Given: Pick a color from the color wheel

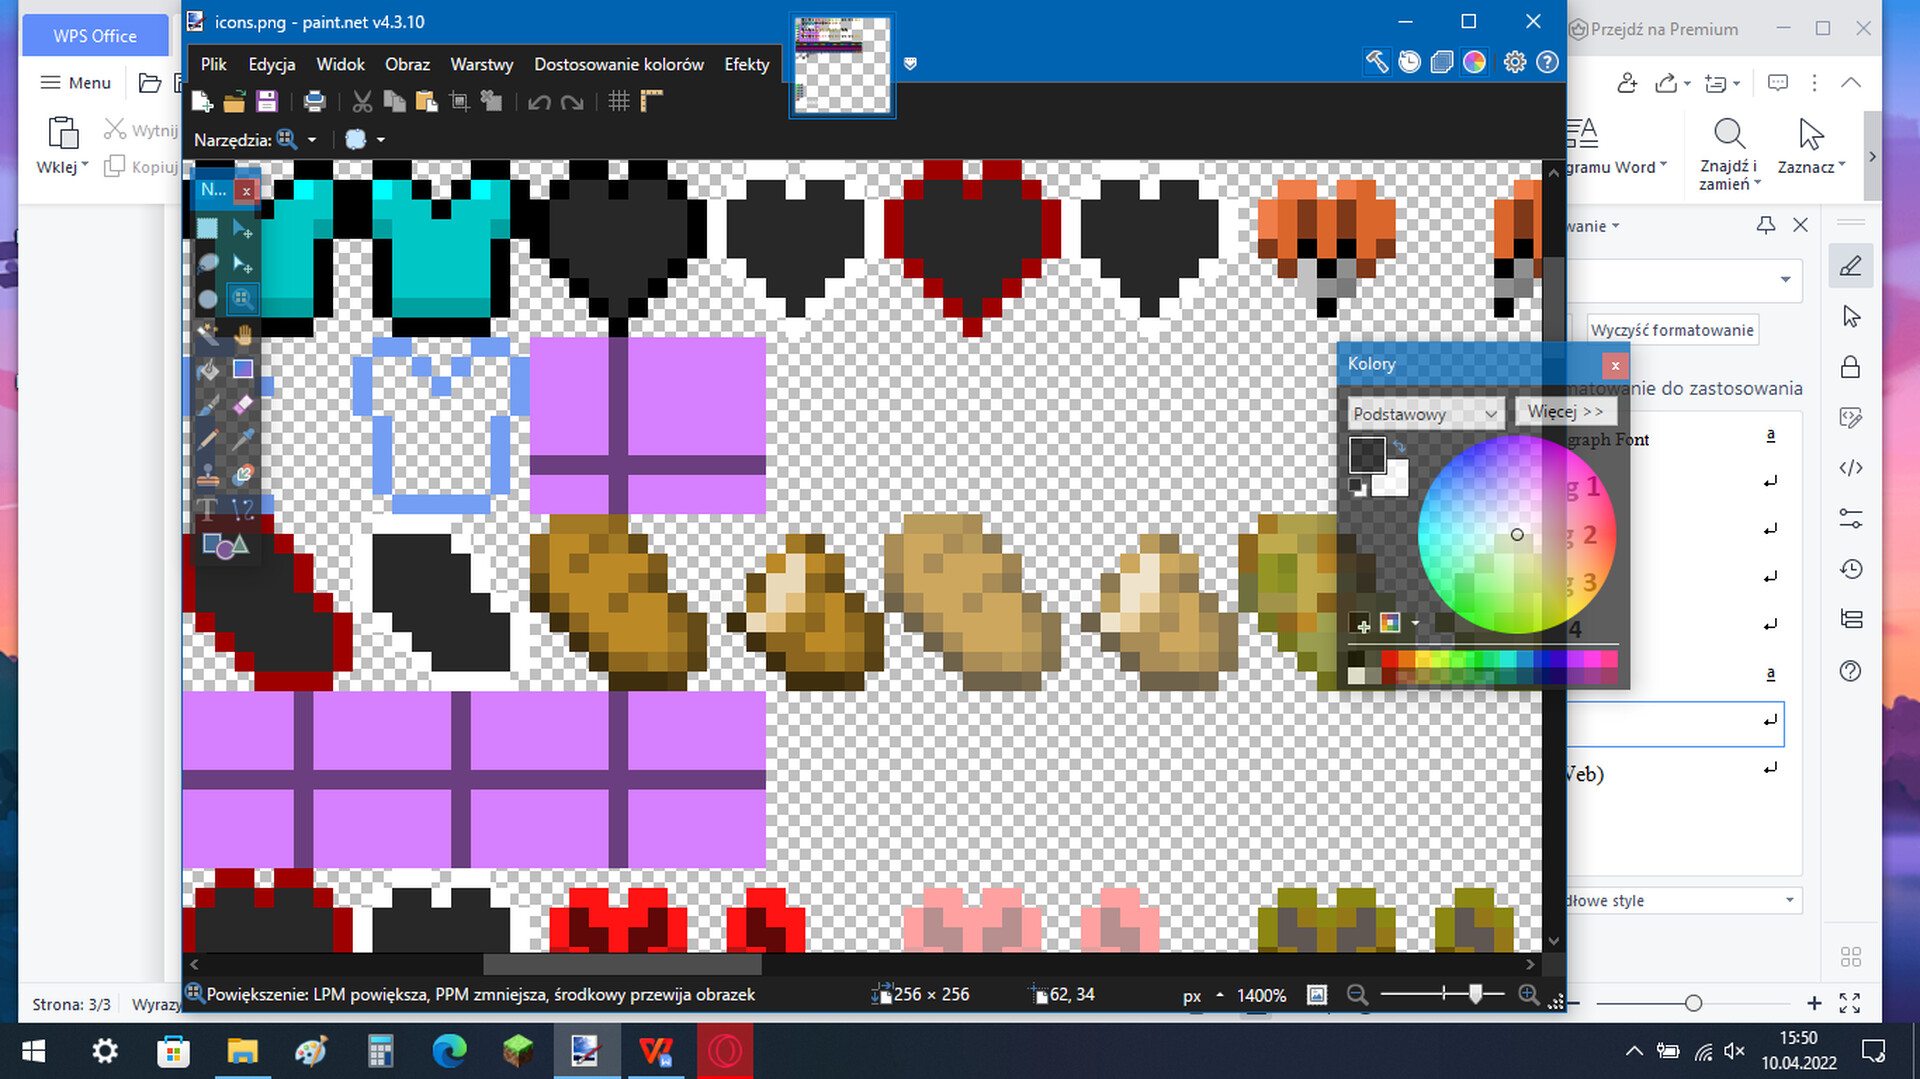Looking at the screenshot, I should [x=1516, y=535].
